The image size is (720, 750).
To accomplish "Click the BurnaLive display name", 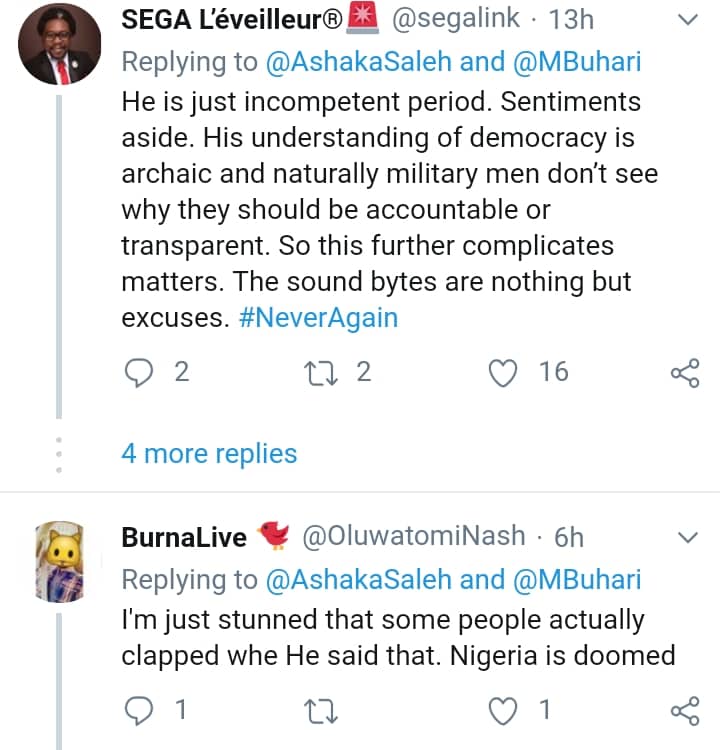I will [184, 537].
